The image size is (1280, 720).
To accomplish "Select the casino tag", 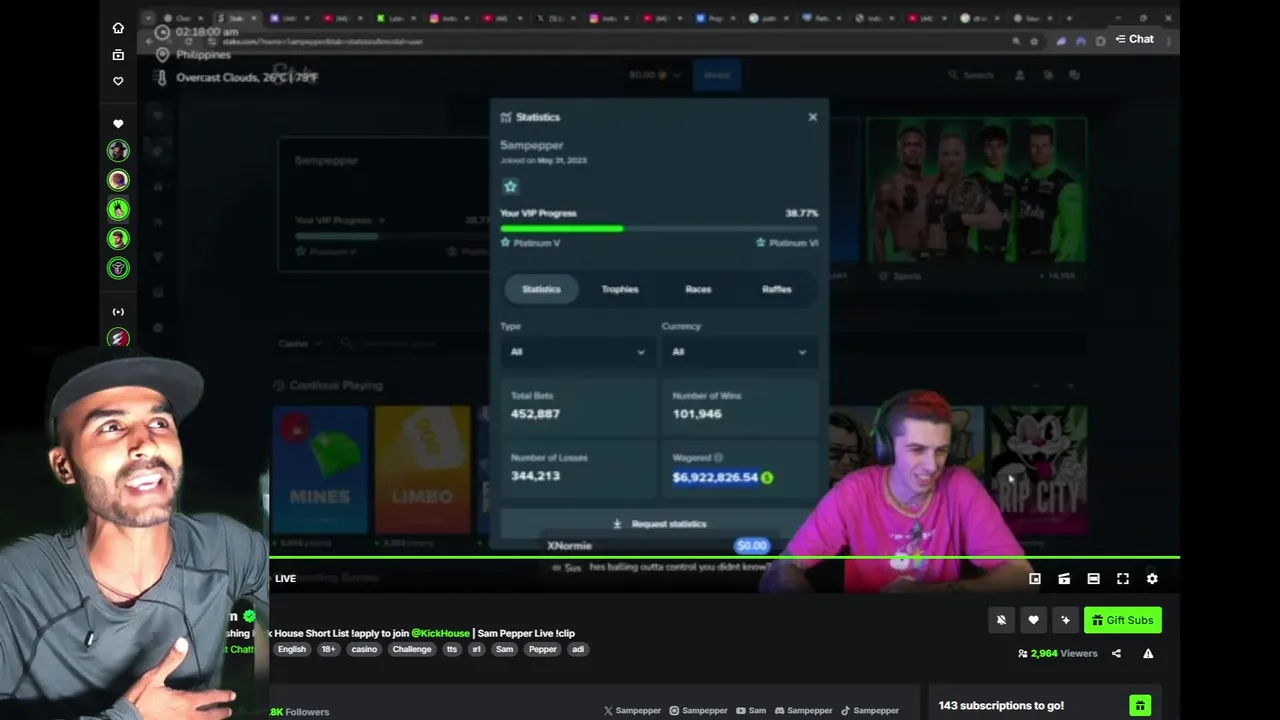I will [x=364, y=649].
